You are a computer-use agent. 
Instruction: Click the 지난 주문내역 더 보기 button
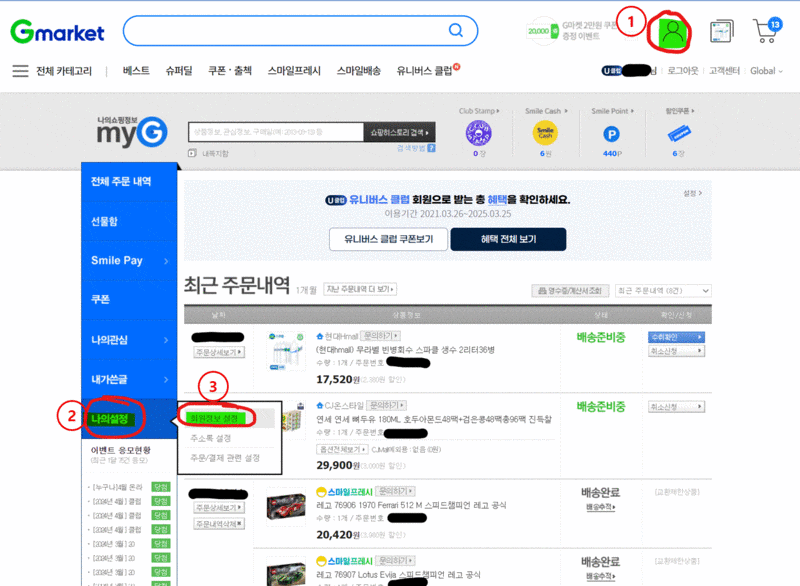coord(360,289)
